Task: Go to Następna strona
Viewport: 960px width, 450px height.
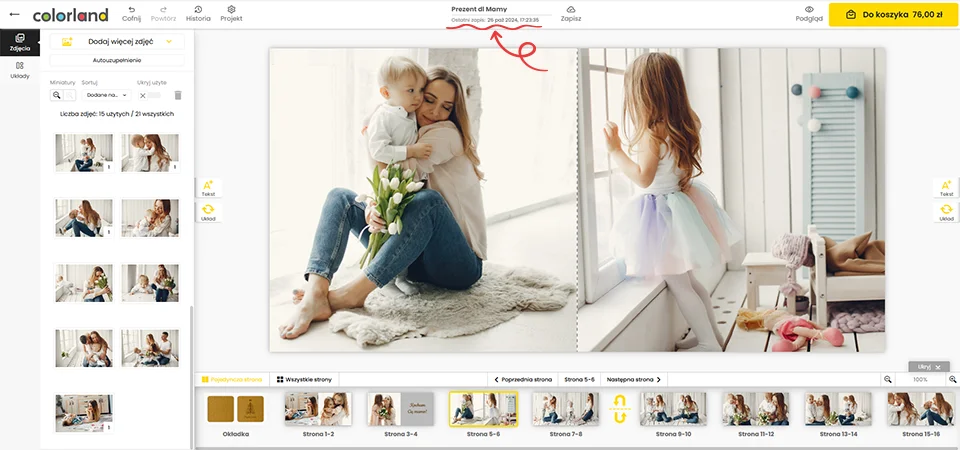Action: coord(634,380)
